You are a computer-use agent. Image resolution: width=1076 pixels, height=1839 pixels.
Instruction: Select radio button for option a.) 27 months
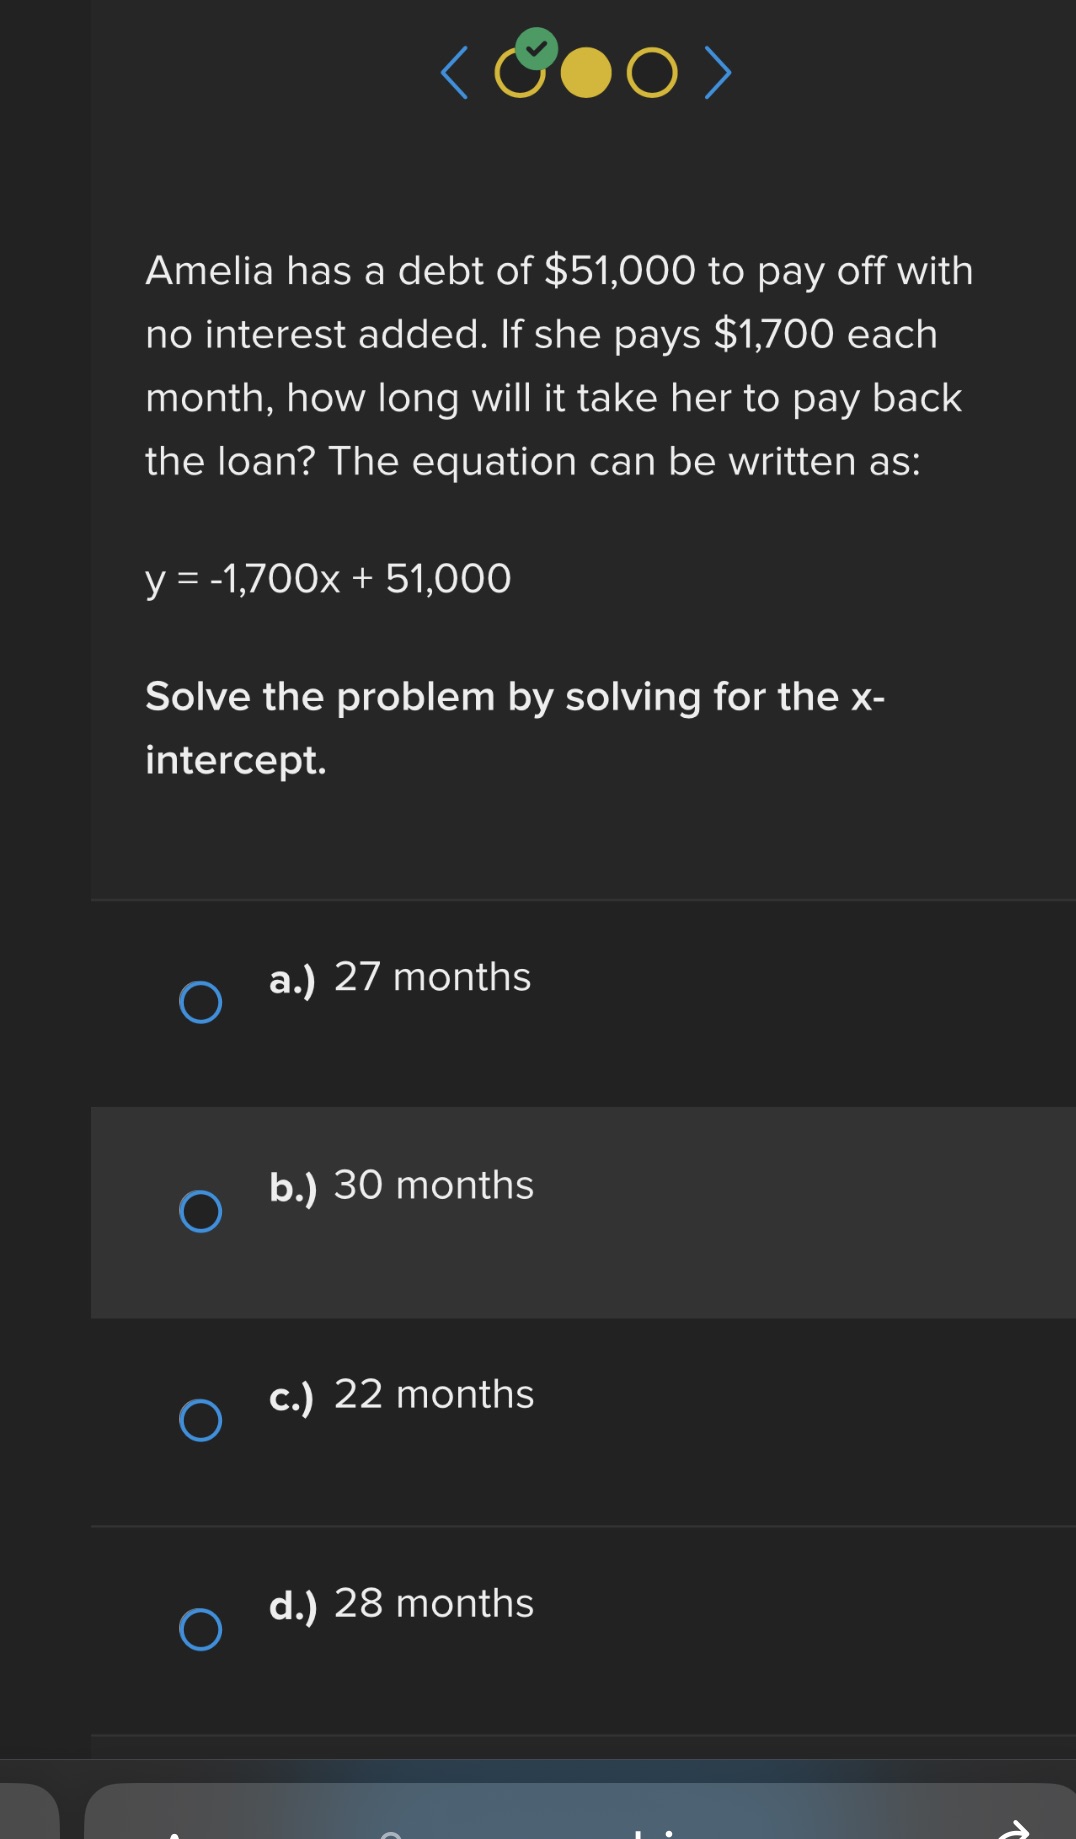click(x=200, y=1000)
